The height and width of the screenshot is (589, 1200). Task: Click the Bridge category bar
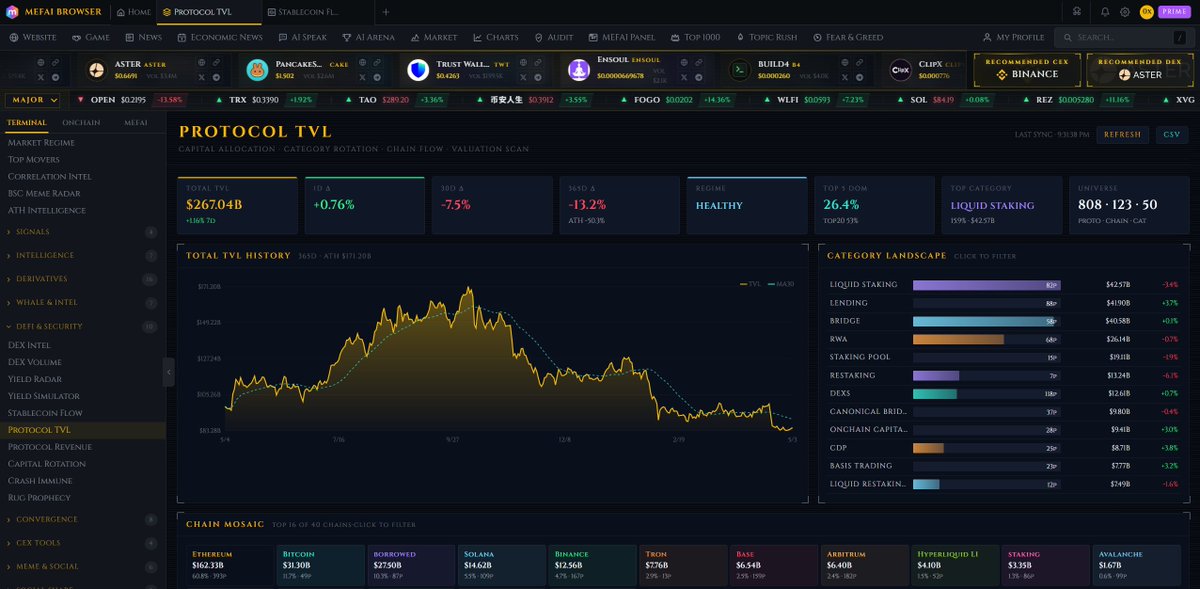986,321
